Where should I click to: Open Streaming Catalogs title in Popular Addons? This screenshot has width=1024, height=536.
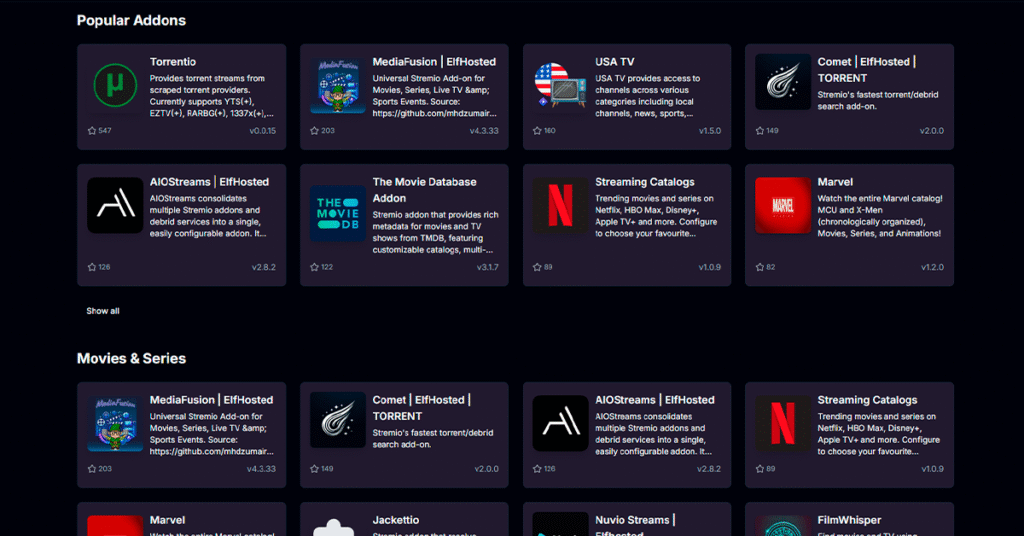point(645,182)
